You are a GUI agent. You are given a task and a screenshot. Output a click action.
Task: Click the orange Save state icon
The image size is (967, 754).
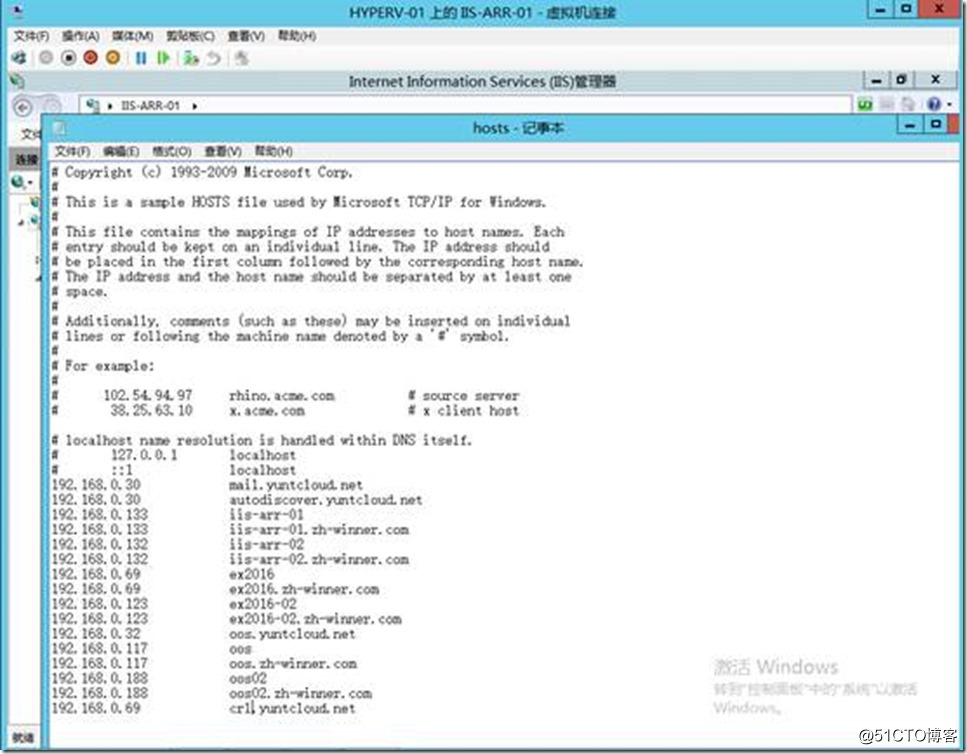[x=113, y=58]
